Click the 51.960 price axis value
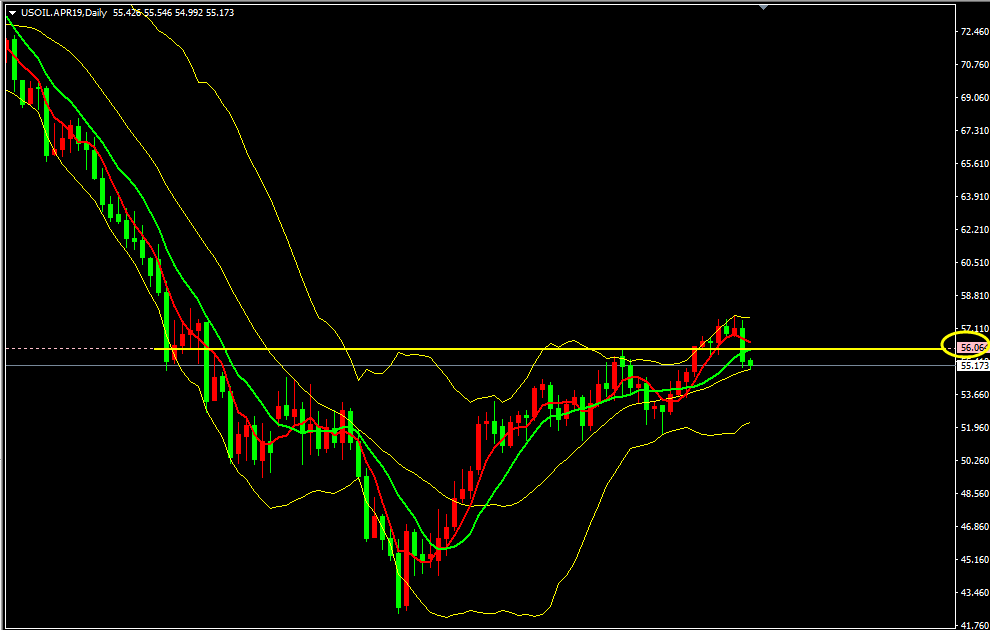This screenshot has width=990, height=630. point(974,427)
